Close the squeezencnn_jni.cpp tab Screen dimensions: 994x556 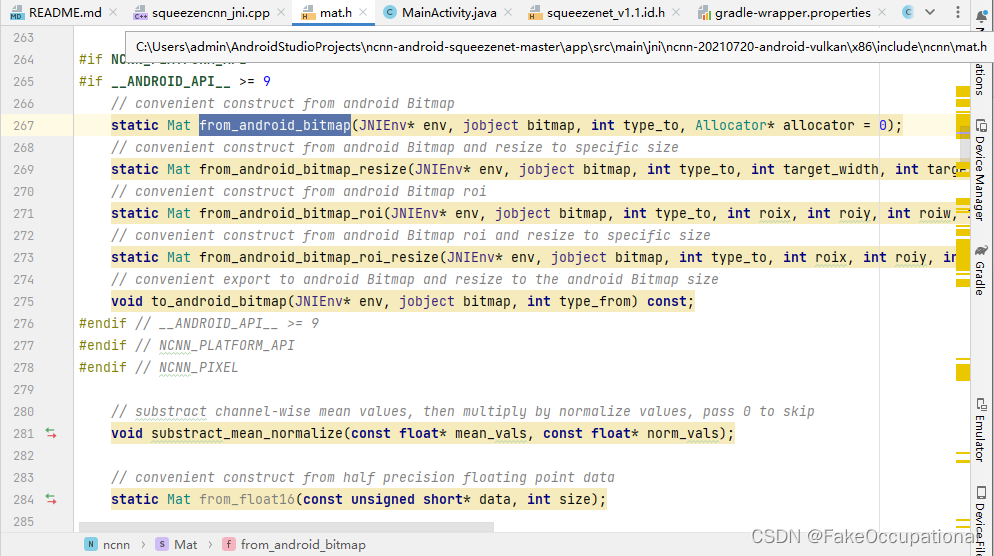click(281, 12)
